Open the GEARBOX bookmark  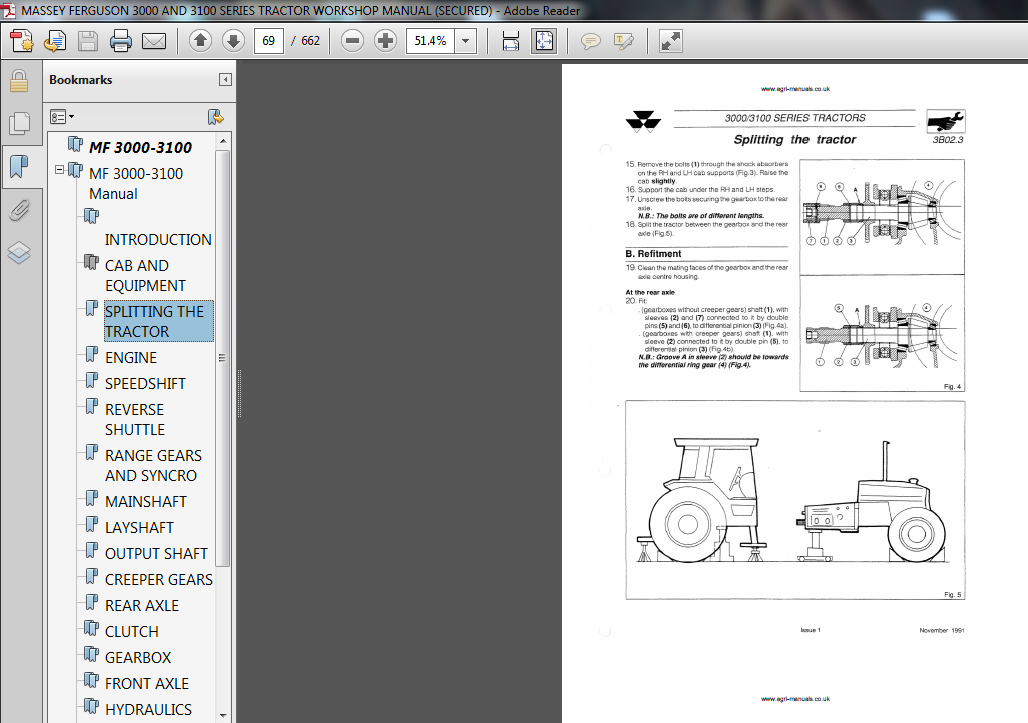coord(138,657)
